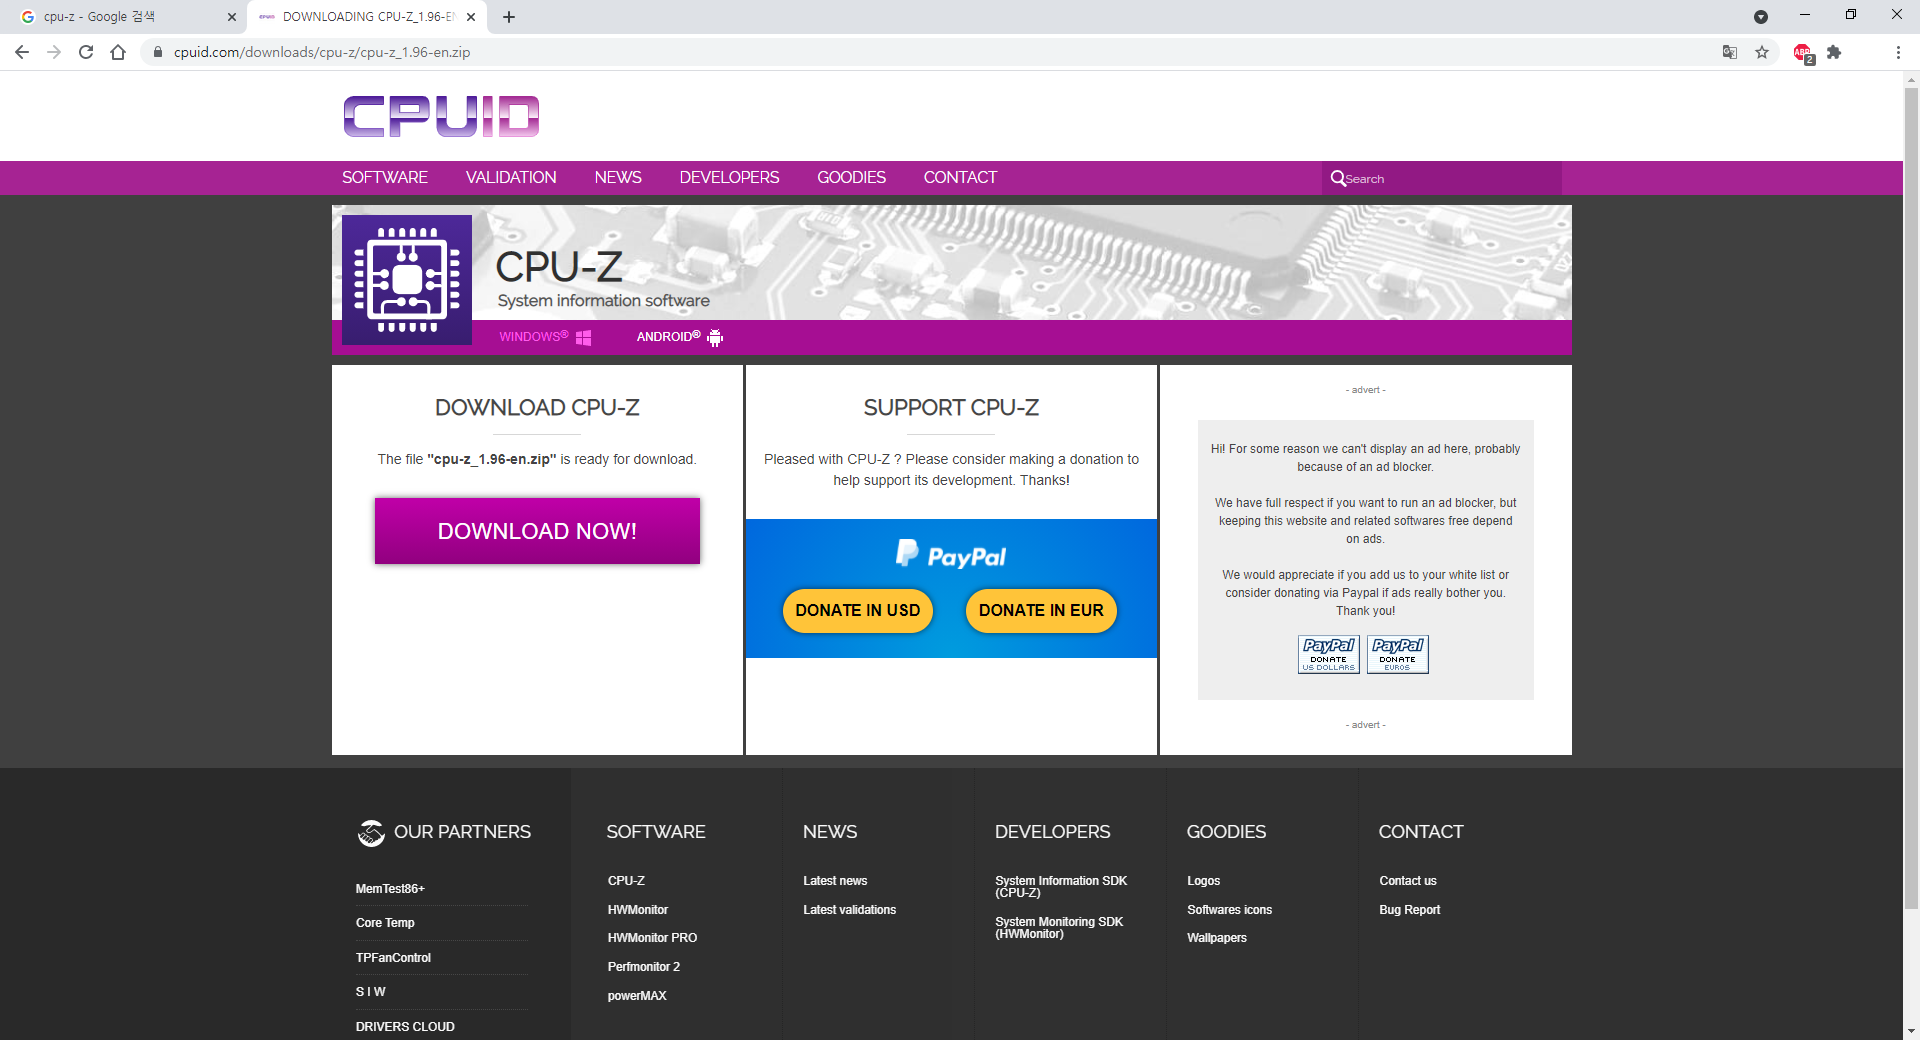This screenshot has width=1920, height=1040.
Task: Switch to the cpu-z Google search tab
Action: pyautogui.click(x=124, y=17)
